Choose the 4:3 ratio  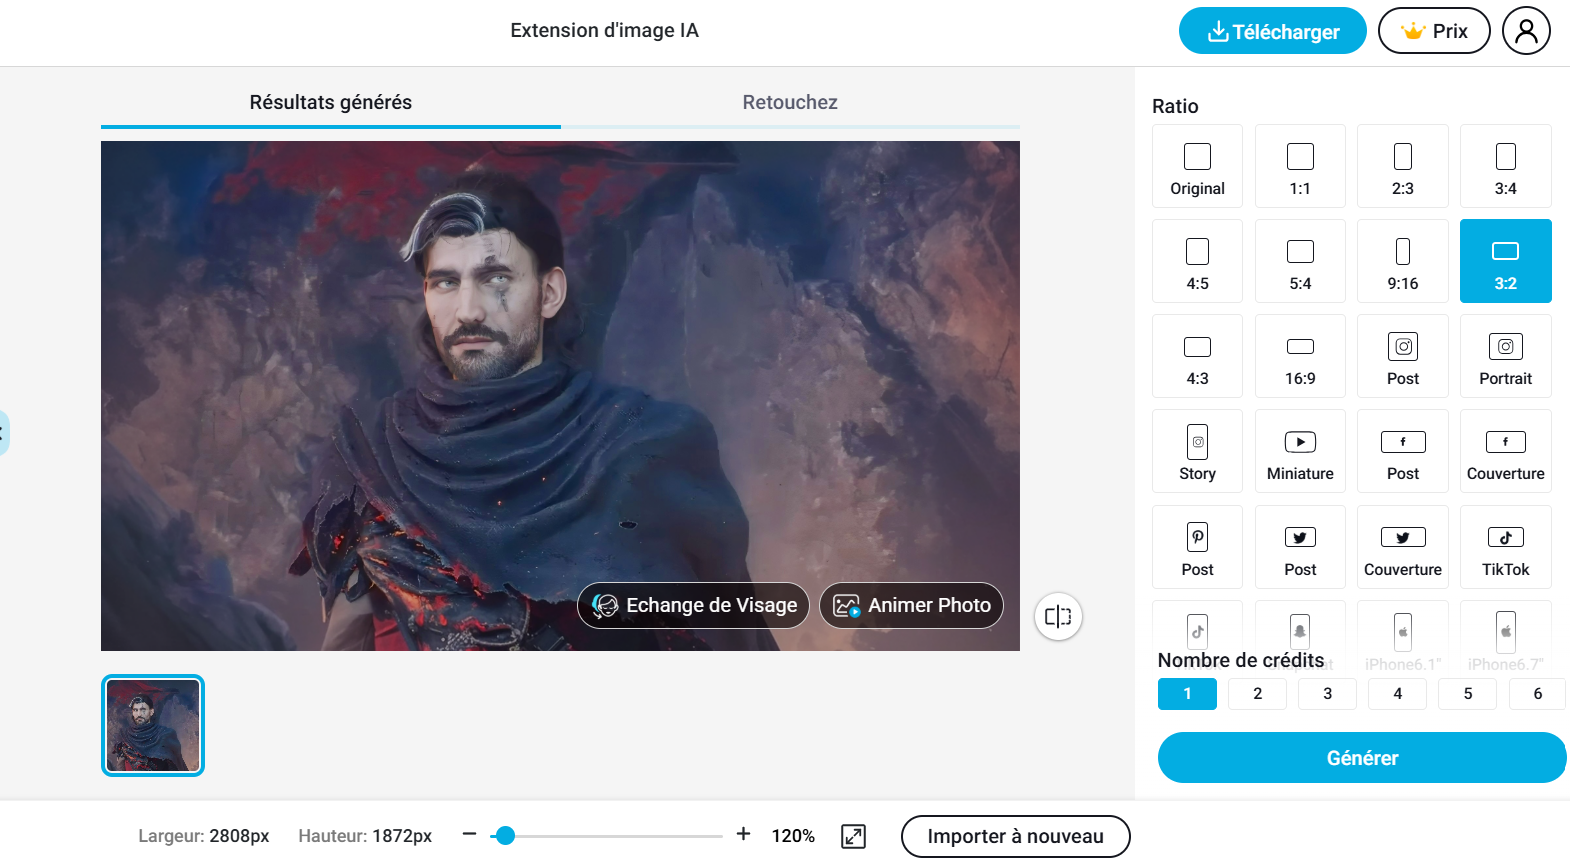[x=1197, y=356]
